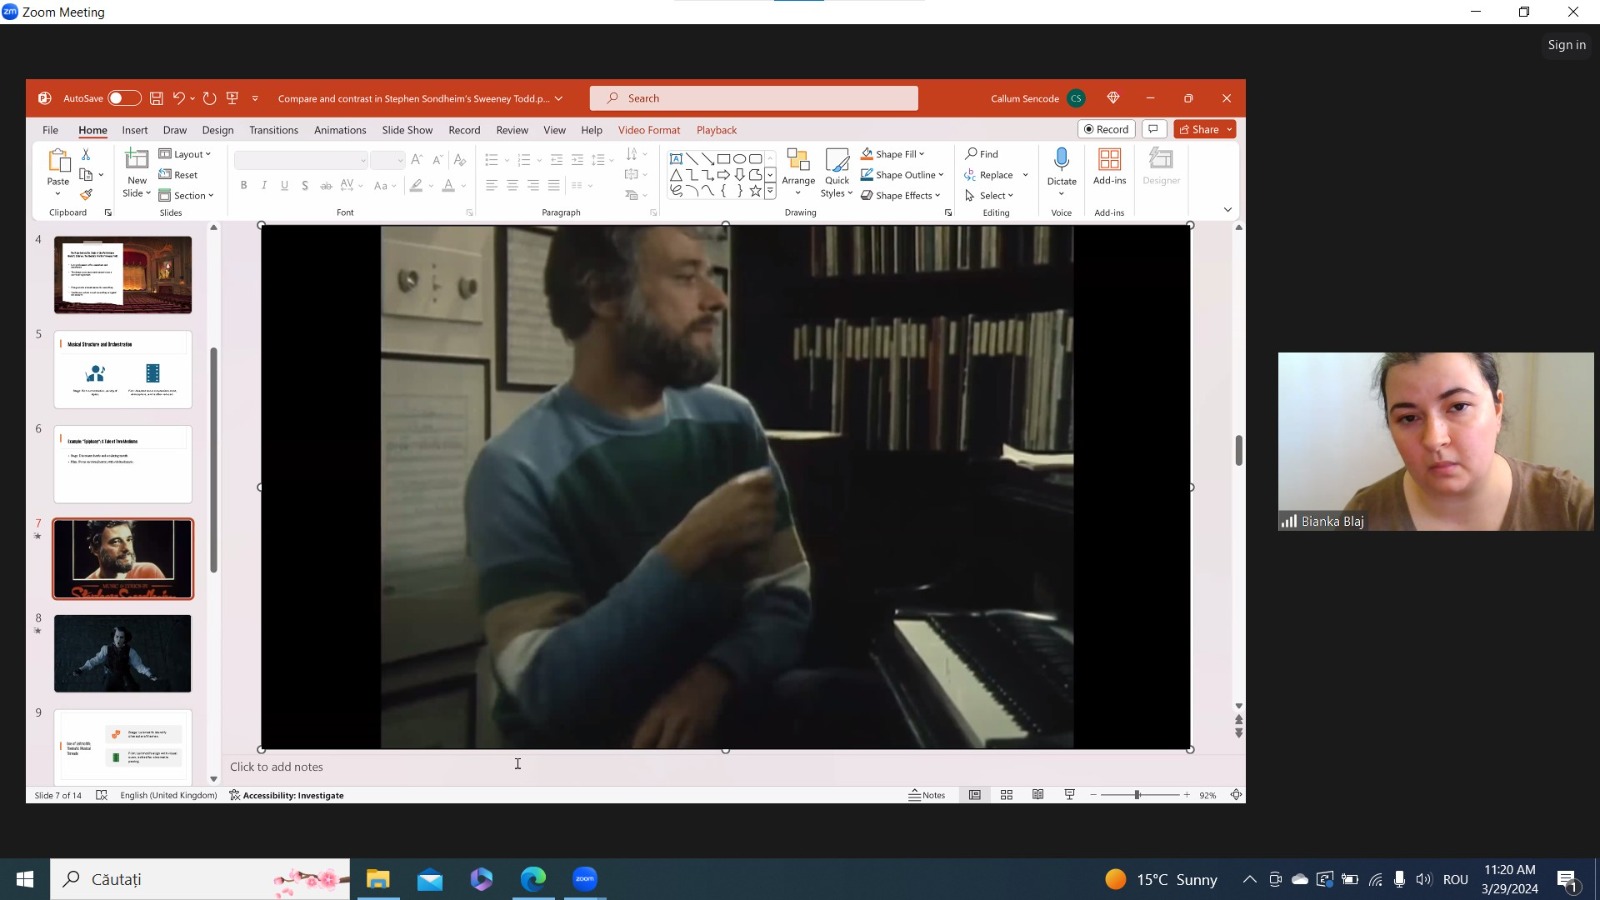Select slide 5 thumbnail
1600x900 pixels.
123,370
